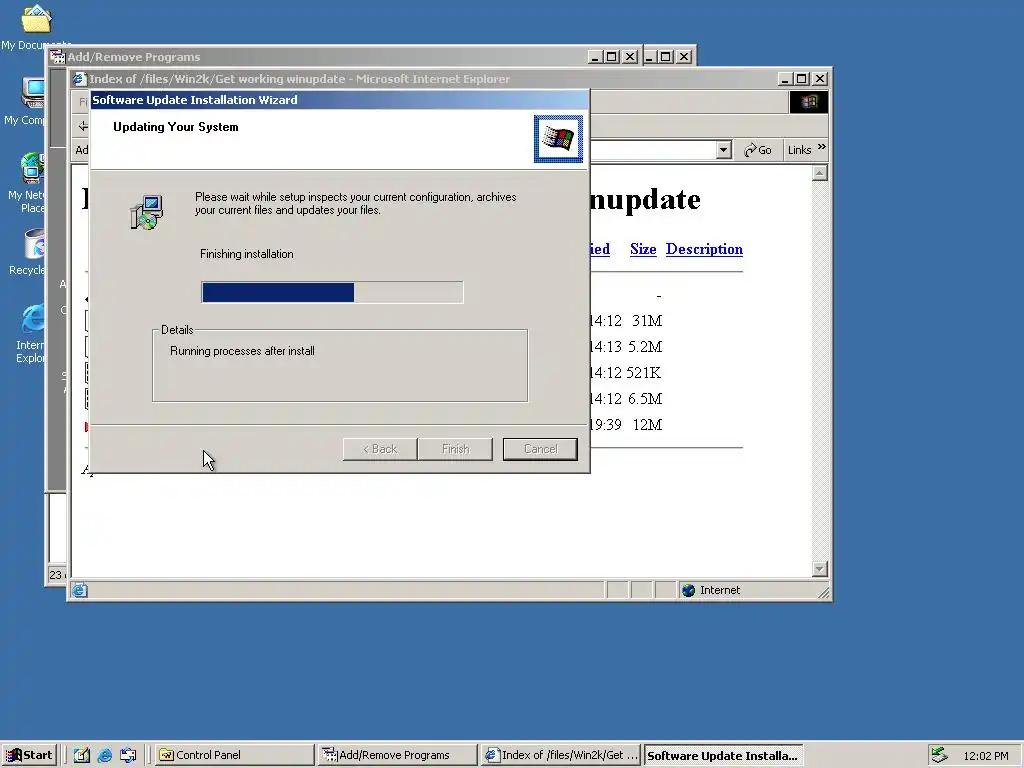1024x768 pixels.
Task: Click the IE page icon in status bar
Action: point(80,590)
